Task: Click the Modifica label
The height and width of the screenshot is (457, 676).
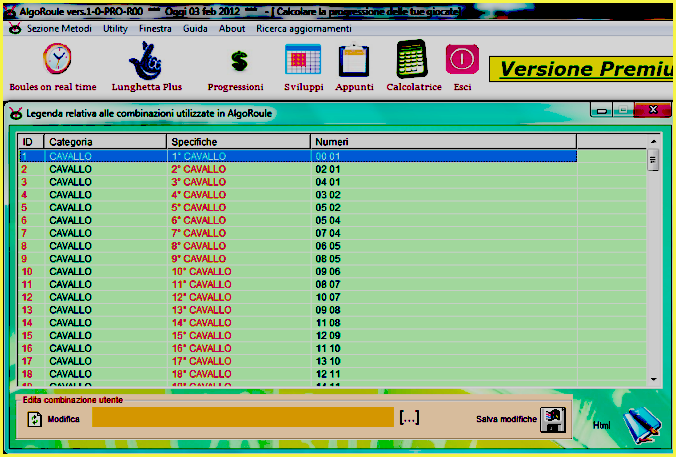Action: [x=63, y=419]
